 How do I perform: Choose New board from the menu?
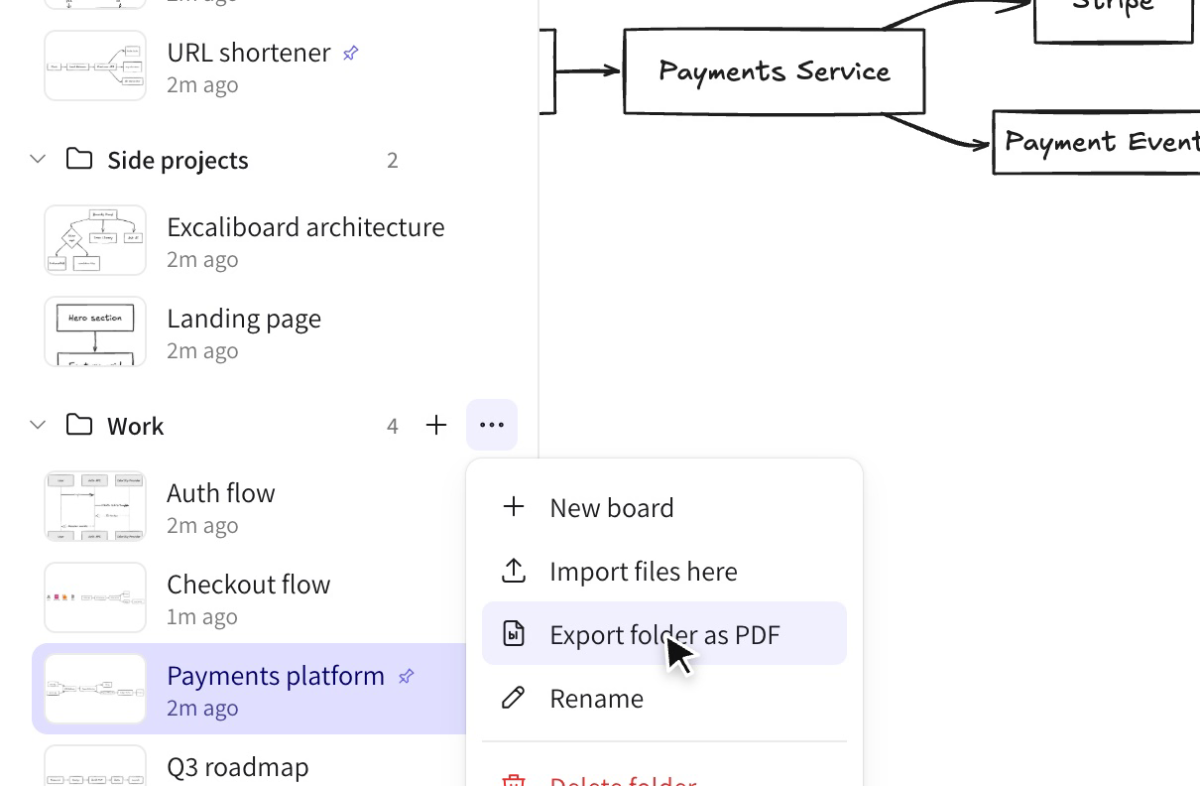(664, 507)
